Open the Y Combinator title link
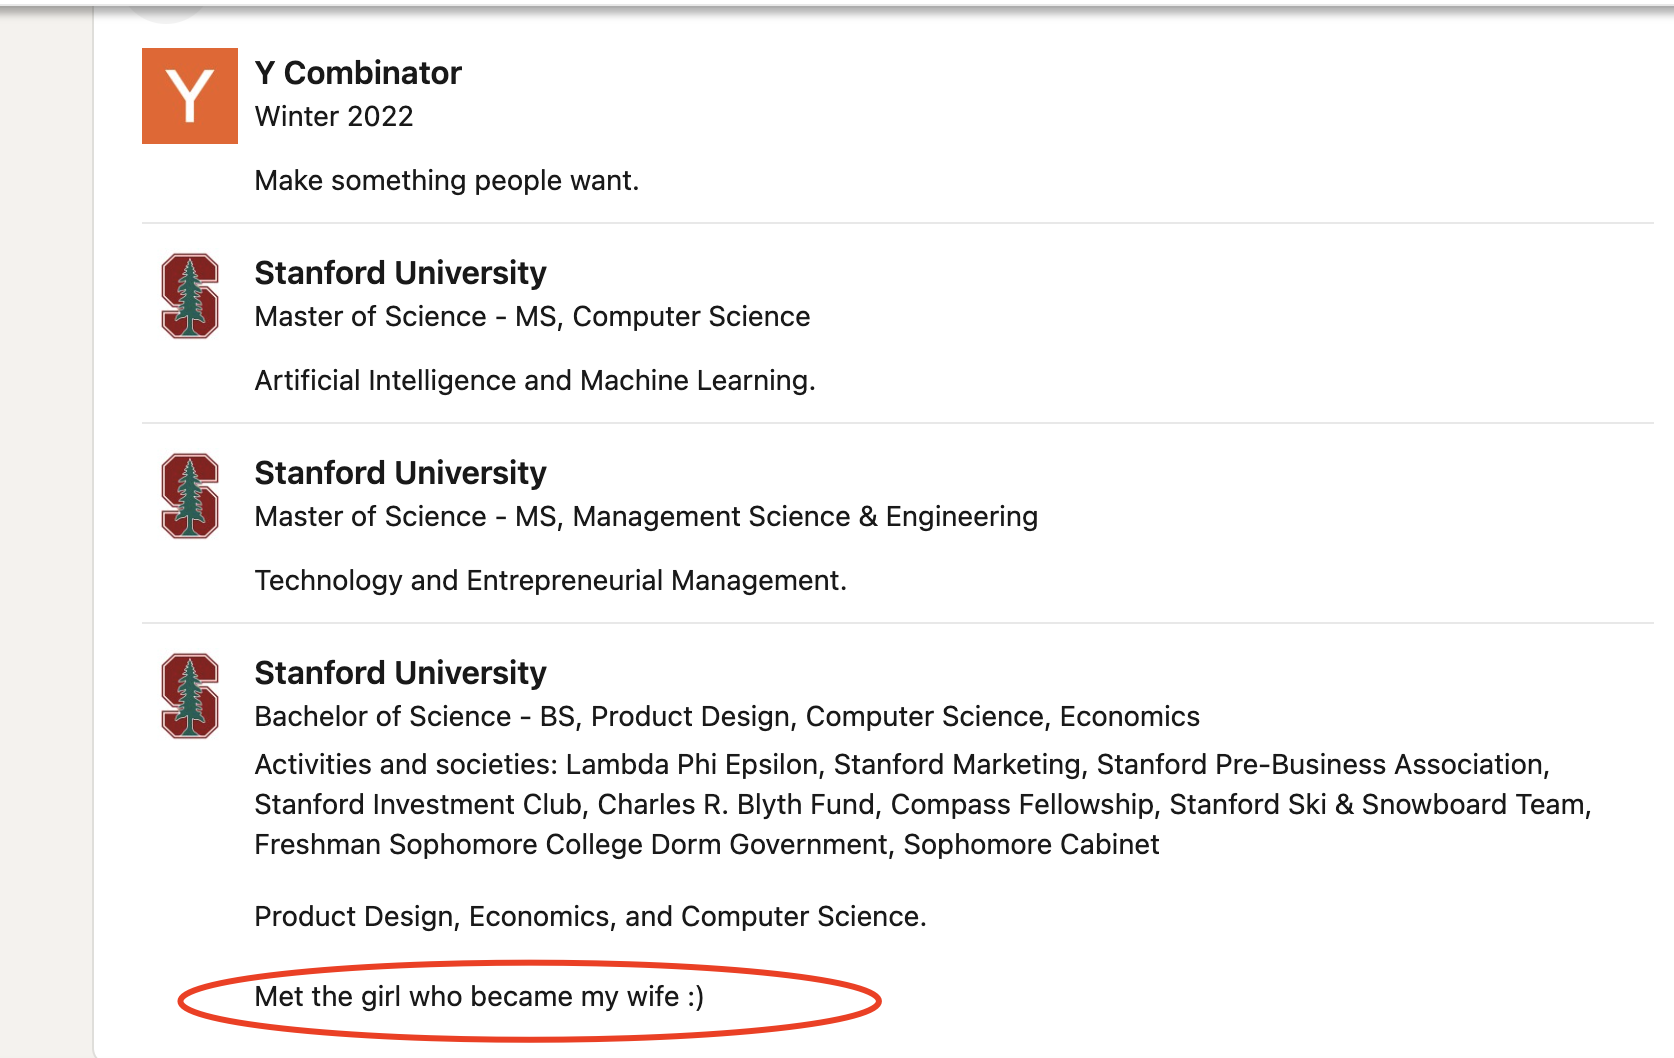 click(358, 73)
